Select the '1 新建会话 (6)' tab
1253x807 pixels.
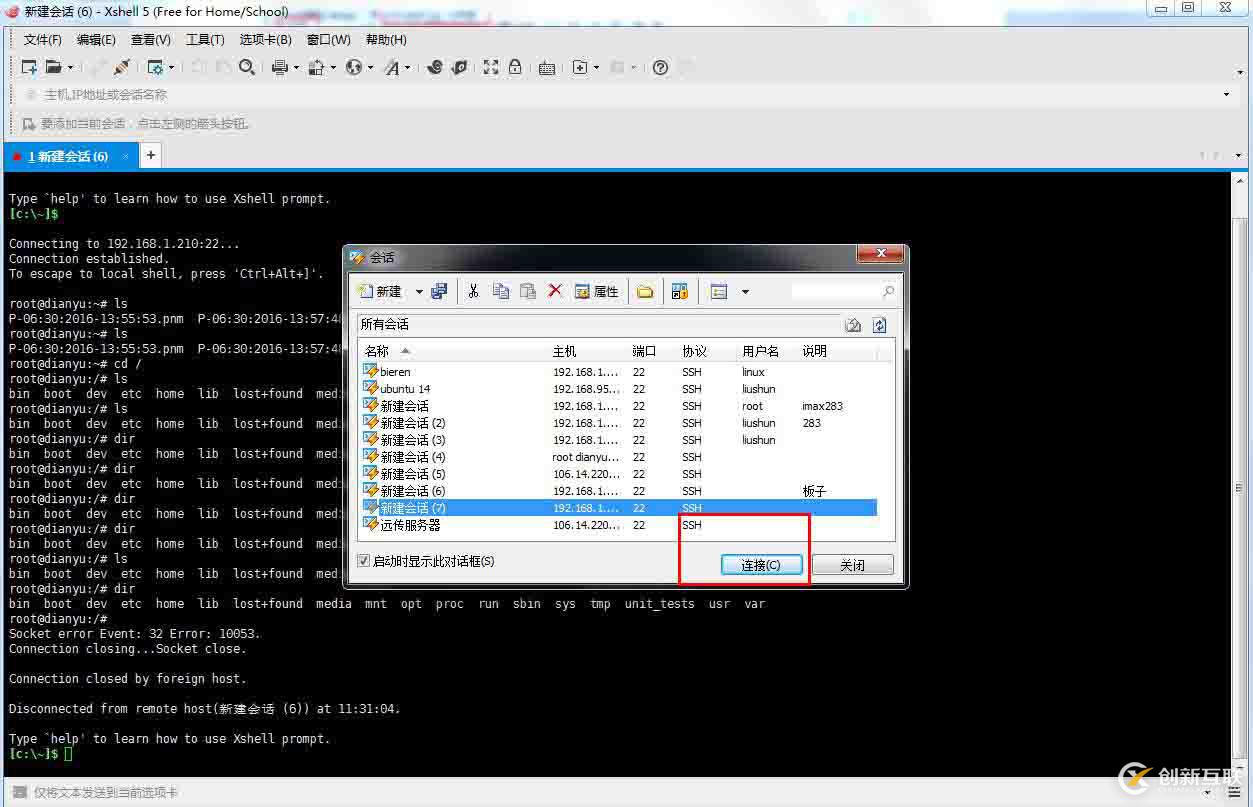[69, 156]
